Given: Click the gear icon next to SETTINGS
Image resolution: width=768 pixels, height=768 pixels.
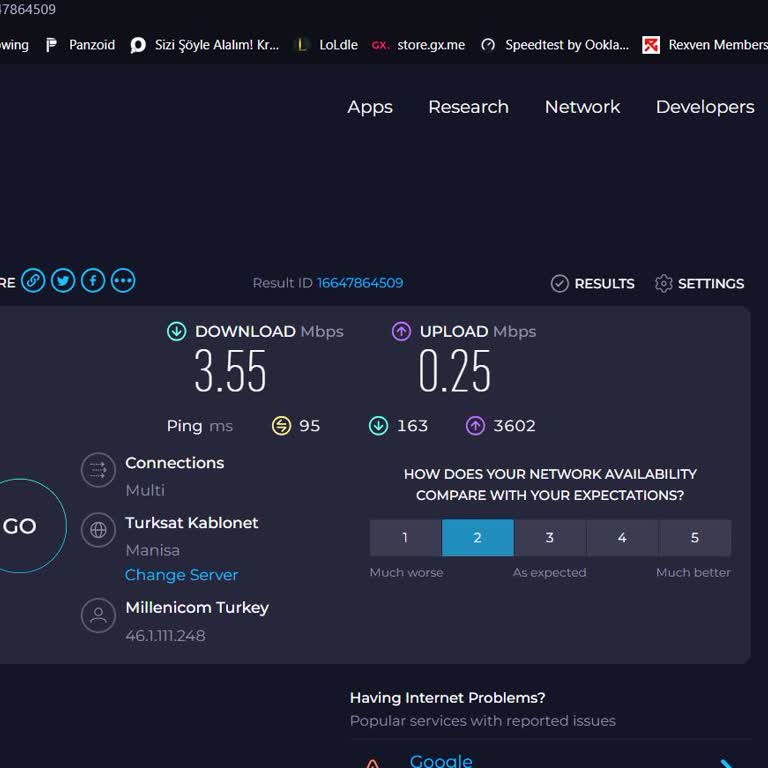Looking at the screenshot, I should [x=664, y=283].
